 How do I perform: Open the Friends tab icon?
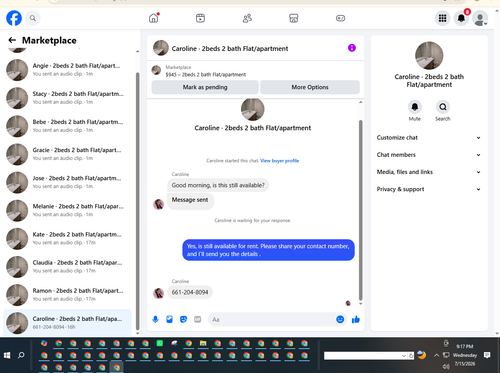247,18
